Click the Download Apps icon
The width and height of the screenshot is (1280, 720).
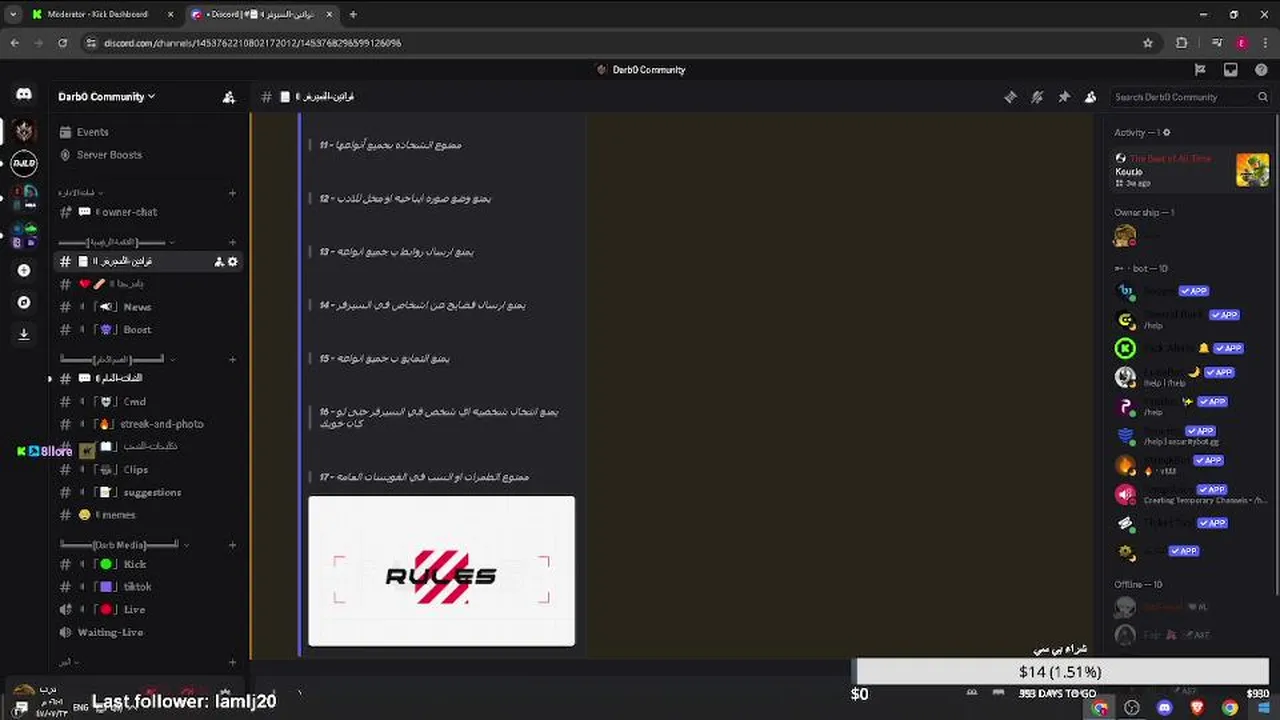click(24, 335)
